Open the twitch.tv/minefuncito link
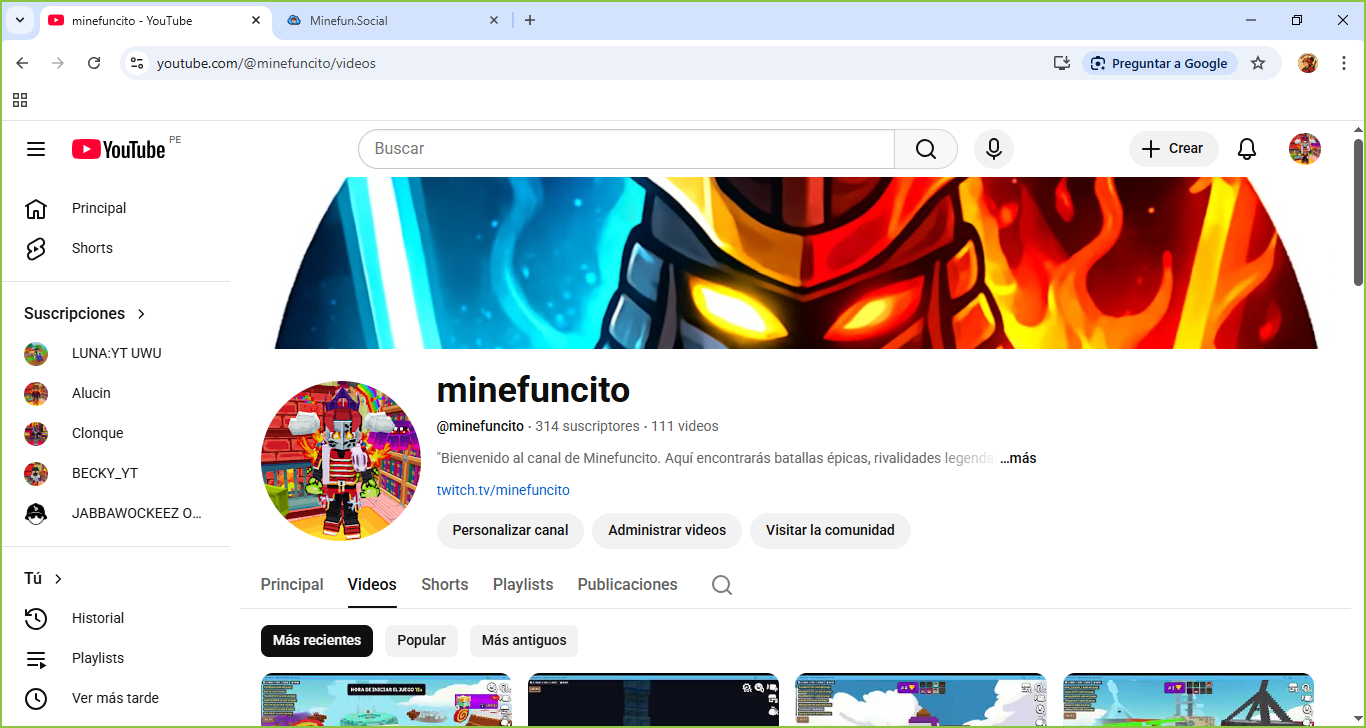The height and width of the screenshot is (728, 1366). tap(503, 490)
